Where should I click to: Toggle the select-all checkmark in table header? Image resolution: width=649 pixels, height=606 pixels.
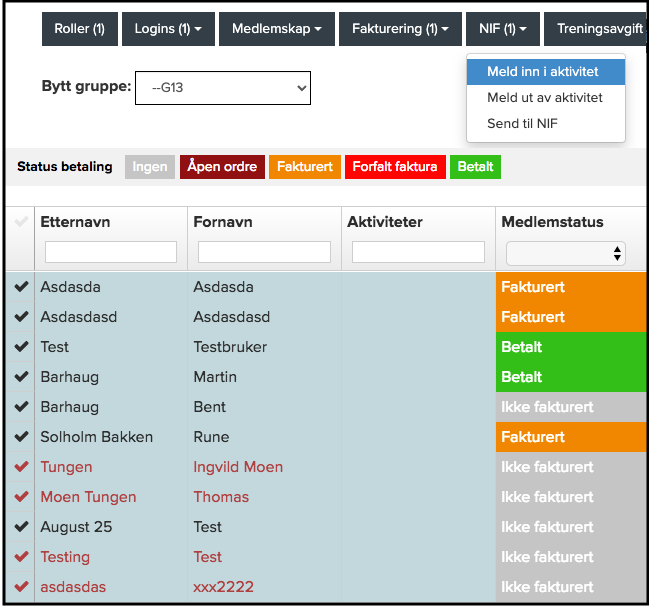[x=21, y=222]
